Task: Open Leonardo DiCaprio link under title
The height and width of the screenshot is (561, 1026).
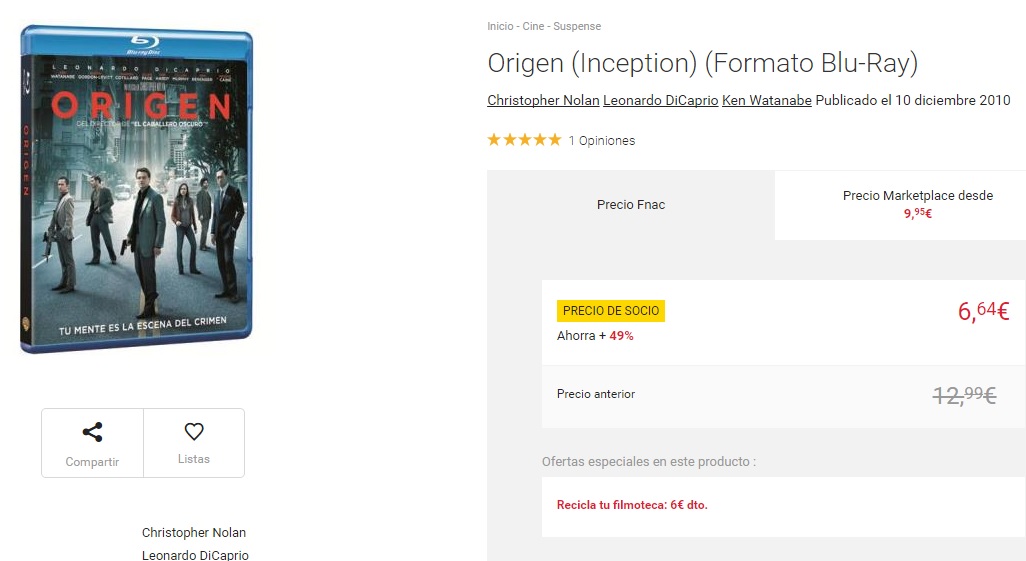Action: click(660, 100)
